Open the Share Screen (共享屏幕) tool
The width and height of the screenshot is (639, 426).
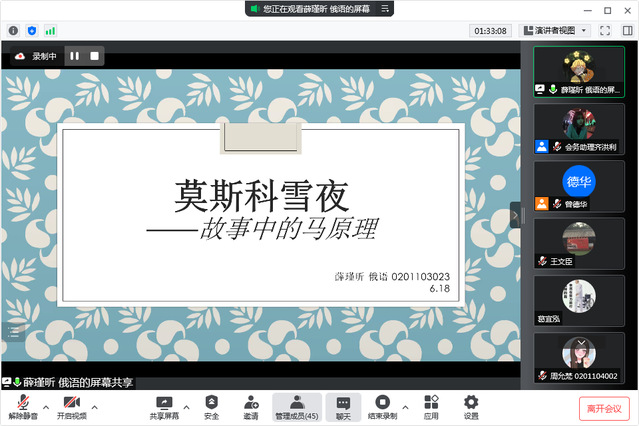165,406
